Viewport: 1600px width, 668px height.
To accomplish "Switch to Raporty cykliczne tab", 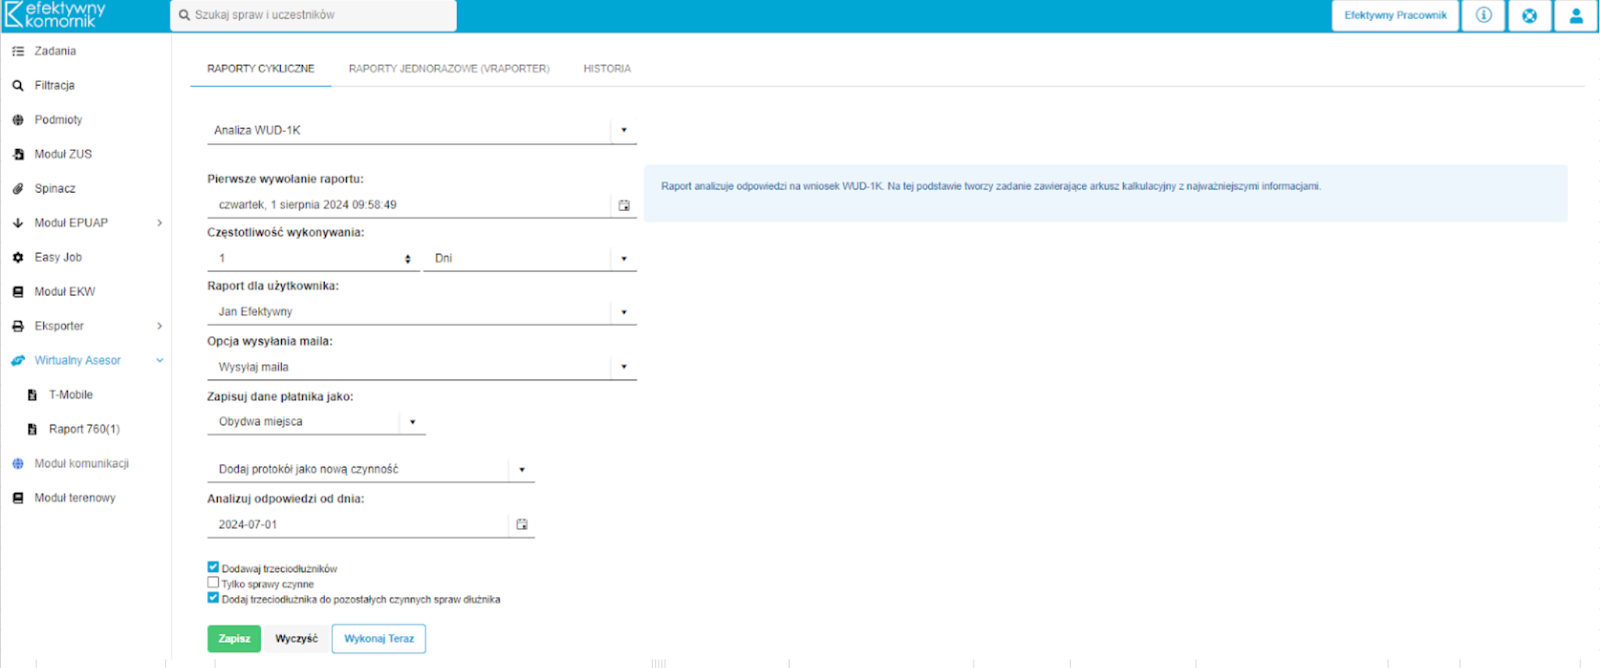I will (x=261, y=69).
